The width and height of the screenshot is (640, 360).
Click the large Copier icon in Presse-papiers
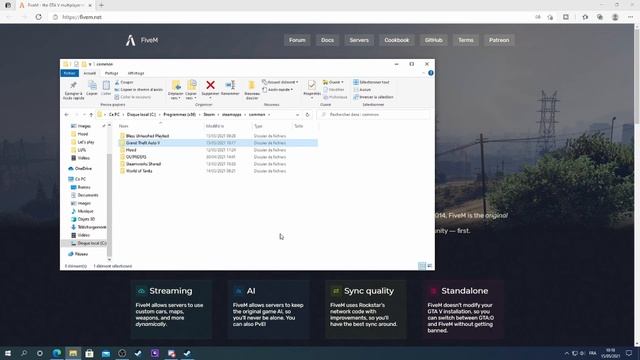(92, 86)
